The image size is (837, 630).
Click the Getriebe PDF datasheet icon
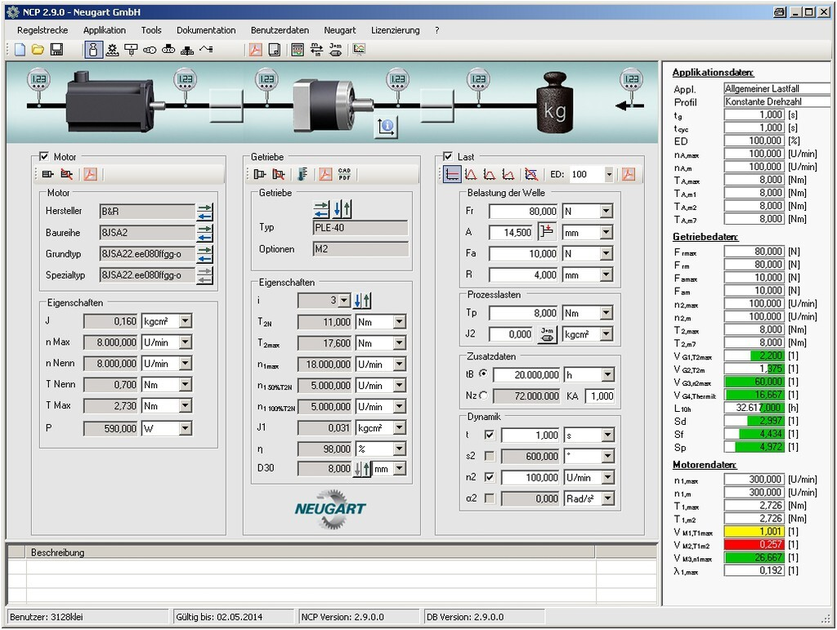point(325,174)
